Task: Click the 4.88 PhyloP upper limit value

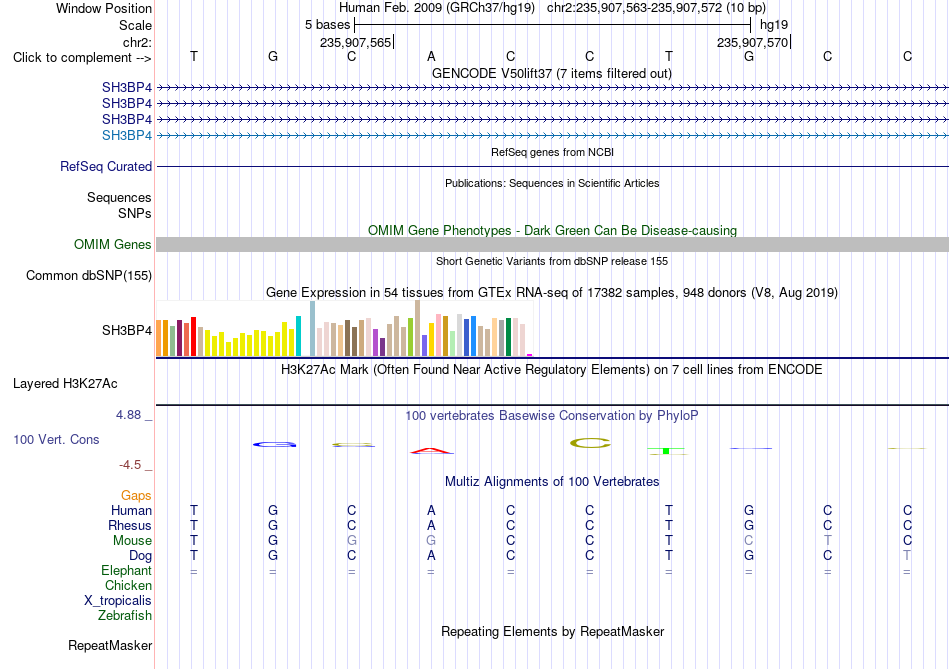Action: point(128,415)
